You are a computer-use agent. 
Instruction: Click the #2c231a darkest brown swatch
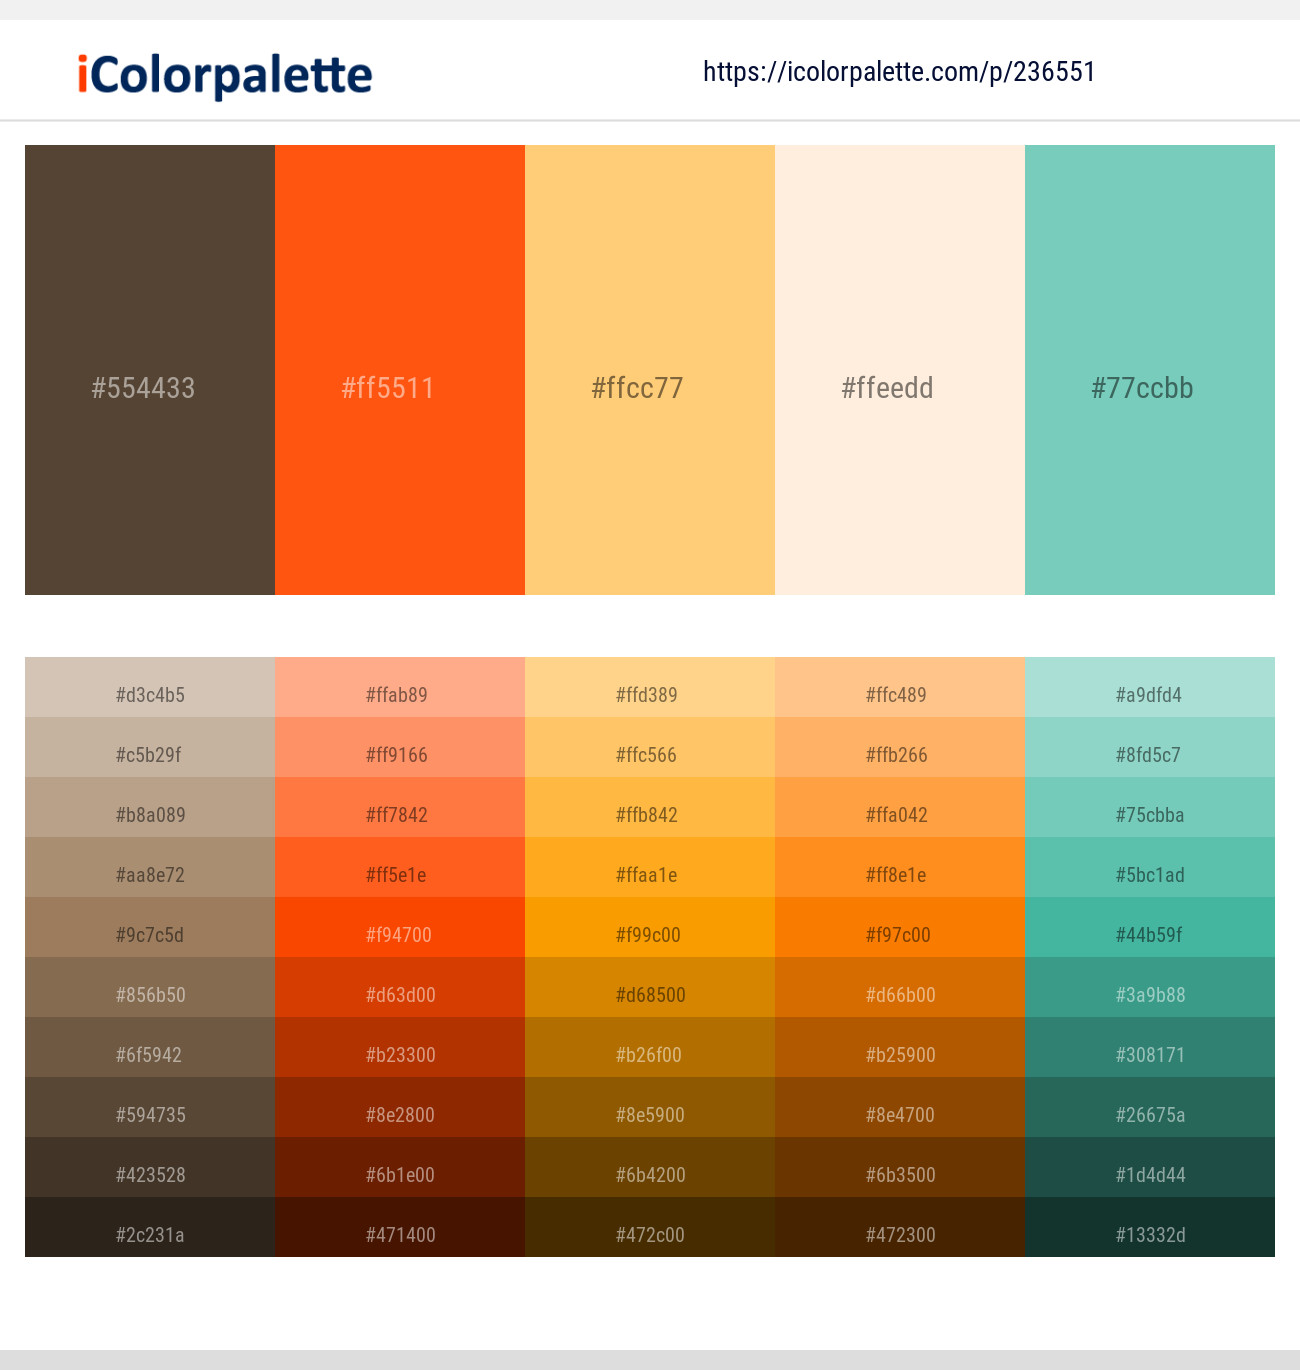tap(149, 1235)
